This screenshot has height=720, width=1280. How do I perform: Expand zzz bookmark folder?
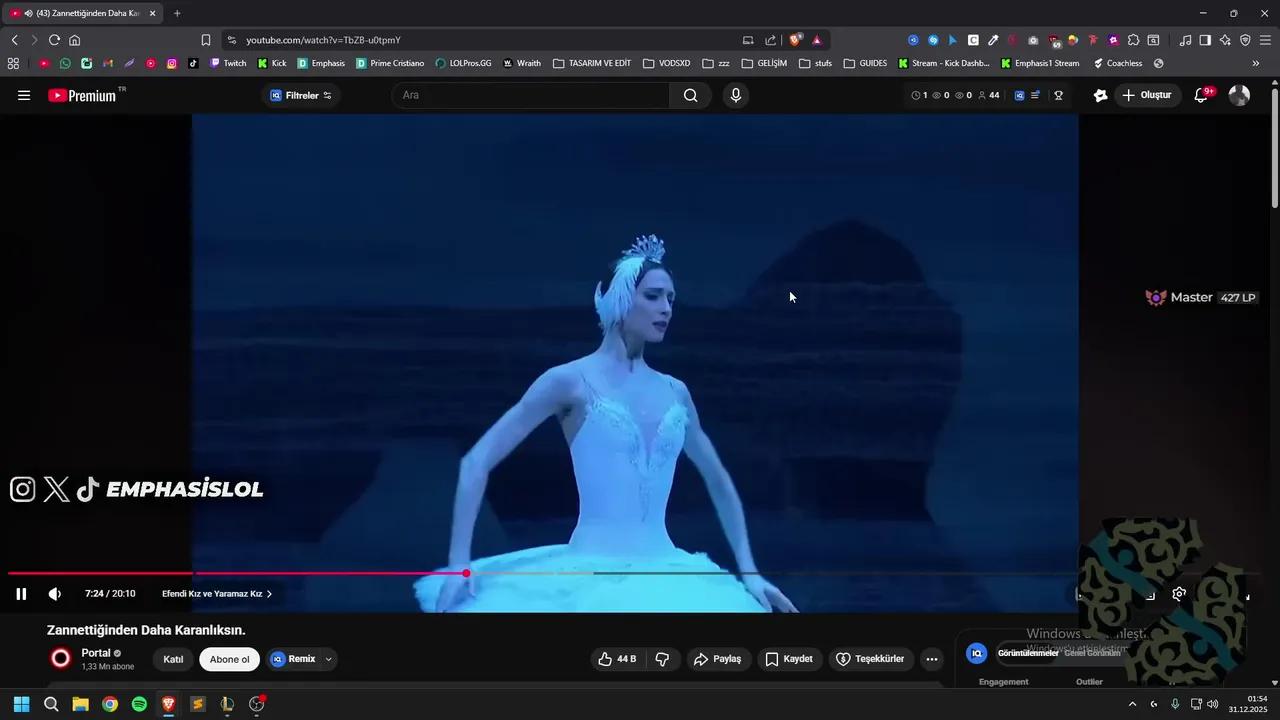715,63
